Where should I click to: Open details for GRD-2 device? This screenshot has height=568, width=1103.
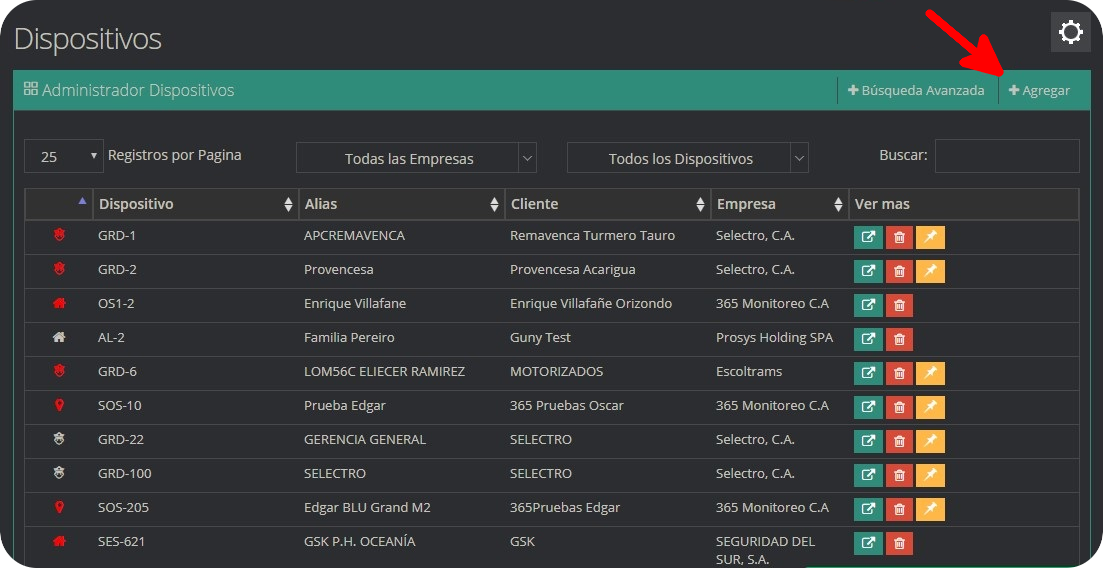(x=868, y=271)
